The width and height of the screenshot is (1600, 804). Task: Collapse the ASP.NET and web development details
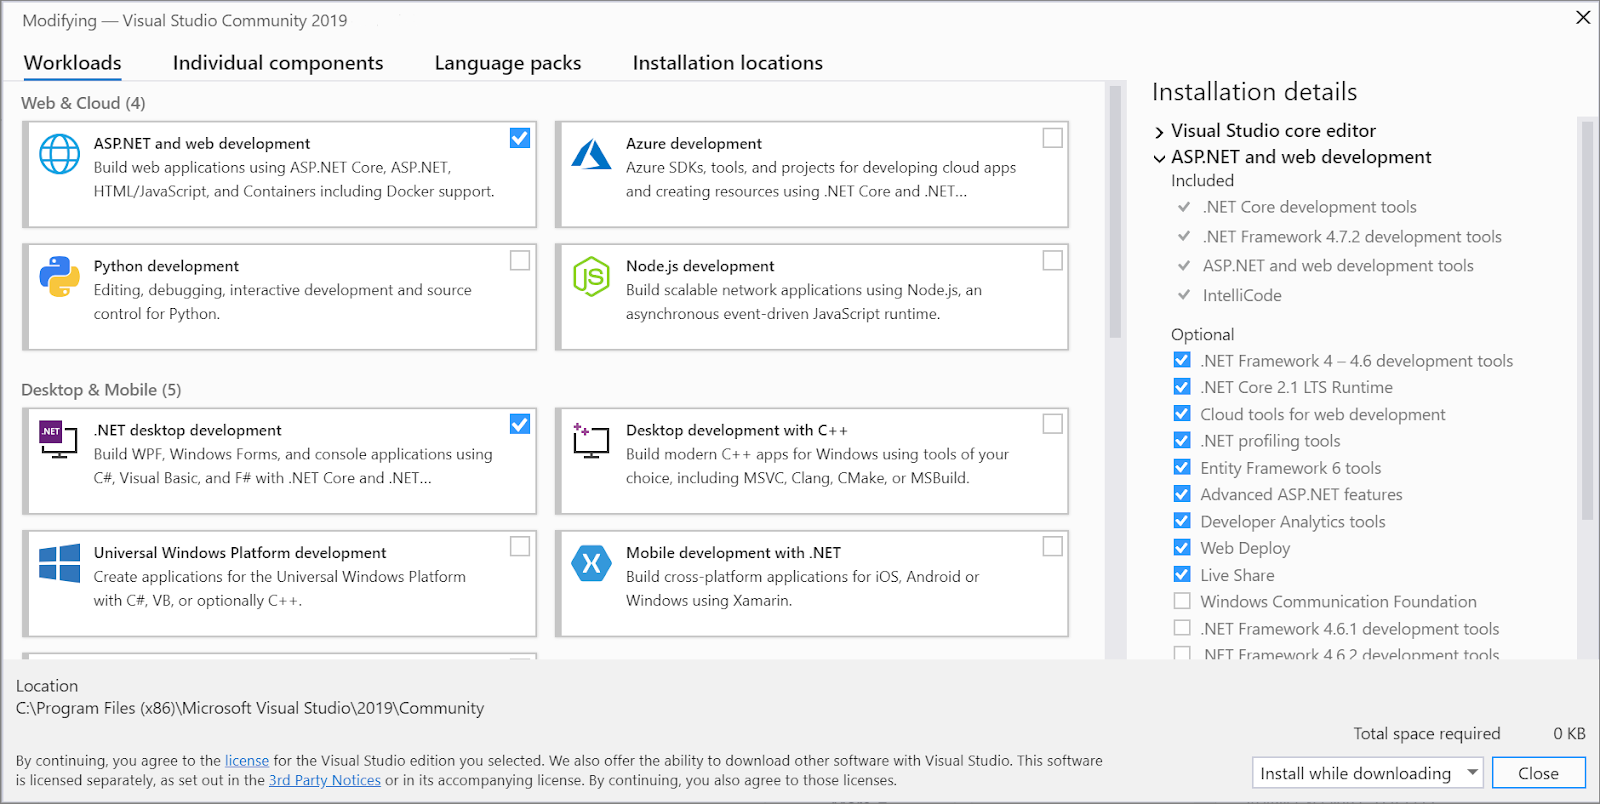pyautogui.click(x=1159, y=158)
